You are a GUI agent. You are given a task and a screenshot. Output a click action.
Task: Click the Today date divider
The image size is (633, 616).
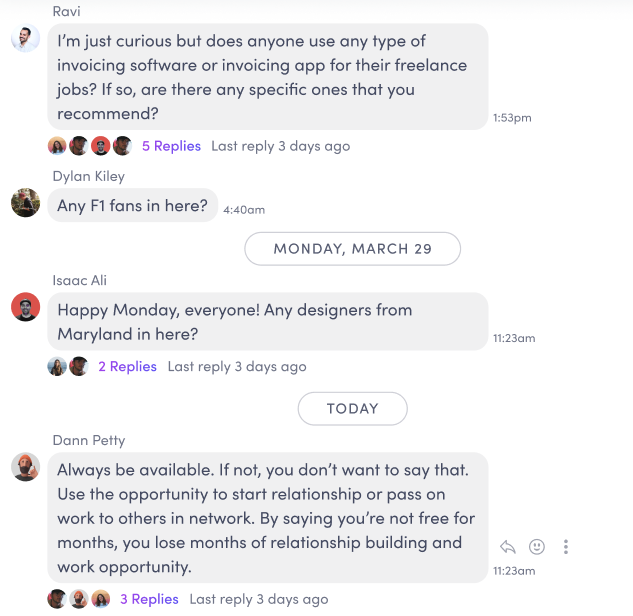pyautogui.click(x=352, y=408)
